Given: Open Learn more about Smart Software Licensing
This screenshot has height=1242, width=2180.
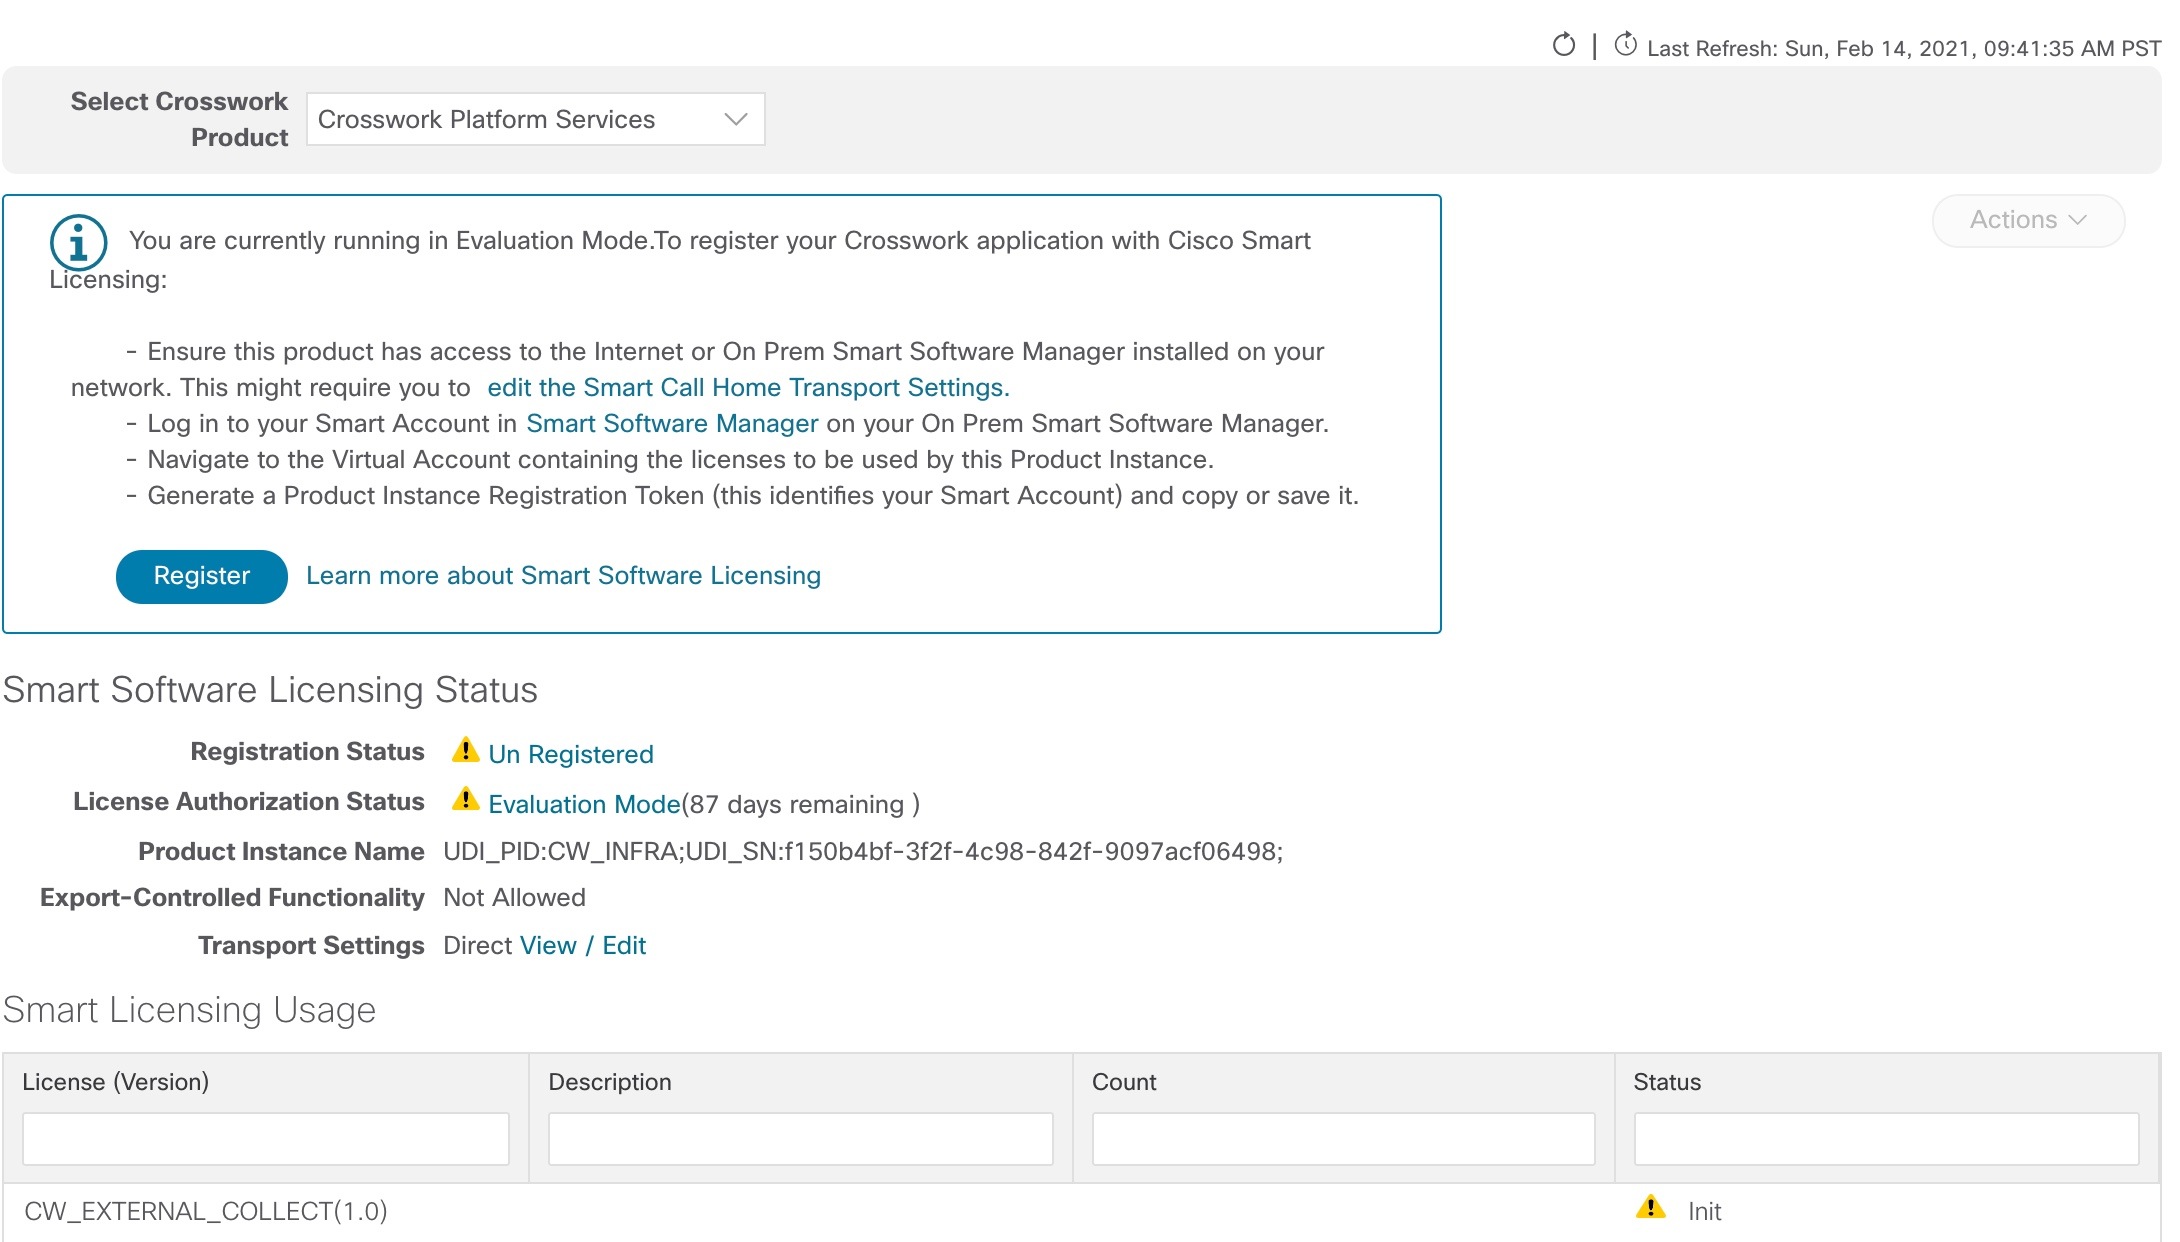Looking at the screenshot, I should [x=563, y=576].
